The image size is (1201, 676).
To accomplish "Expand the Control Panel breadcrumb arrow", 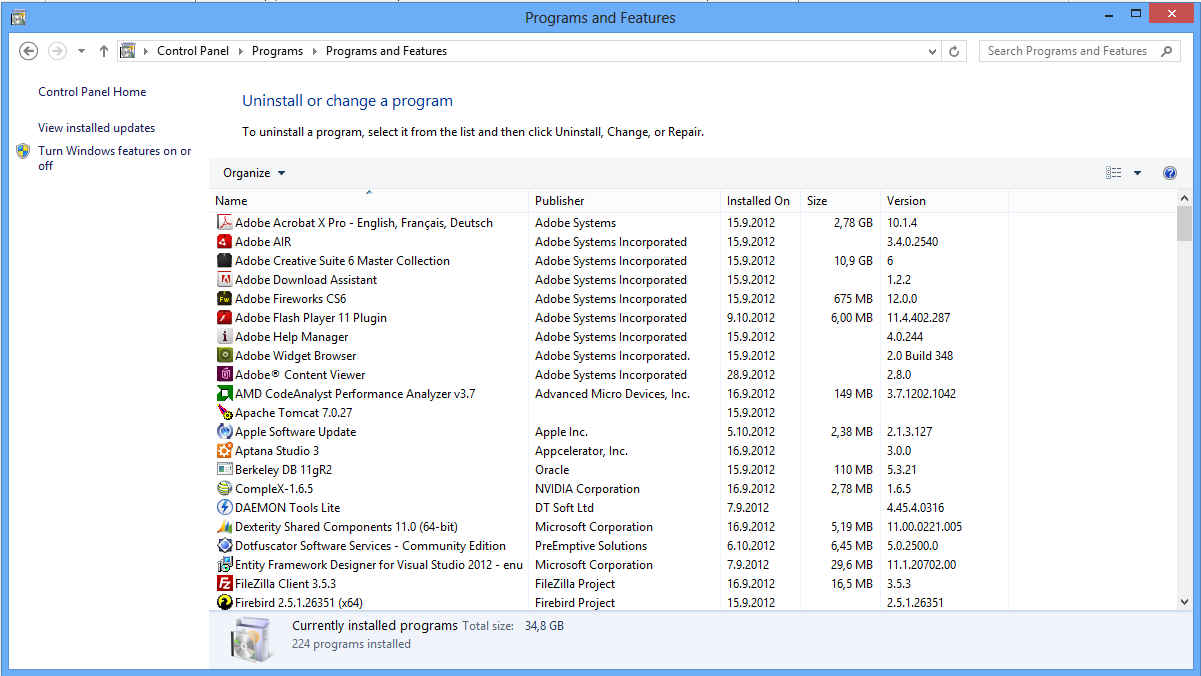I will (x=240, y=51).
